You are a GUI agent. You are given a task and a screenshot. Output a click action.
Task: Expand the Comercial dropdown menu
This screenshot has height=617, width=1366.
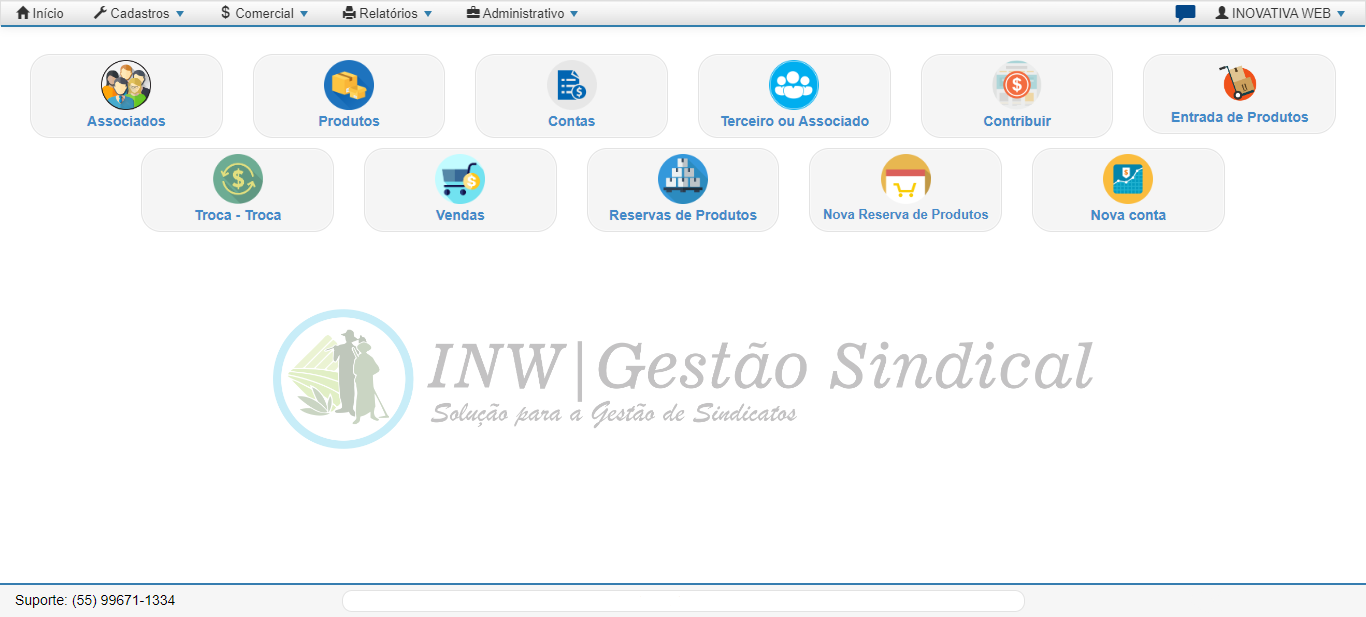264,14
